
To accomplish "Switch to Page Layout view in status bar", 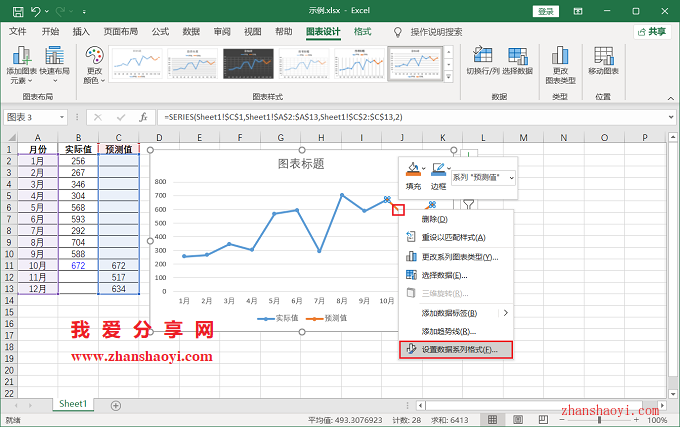I will [x=518, y=420].
